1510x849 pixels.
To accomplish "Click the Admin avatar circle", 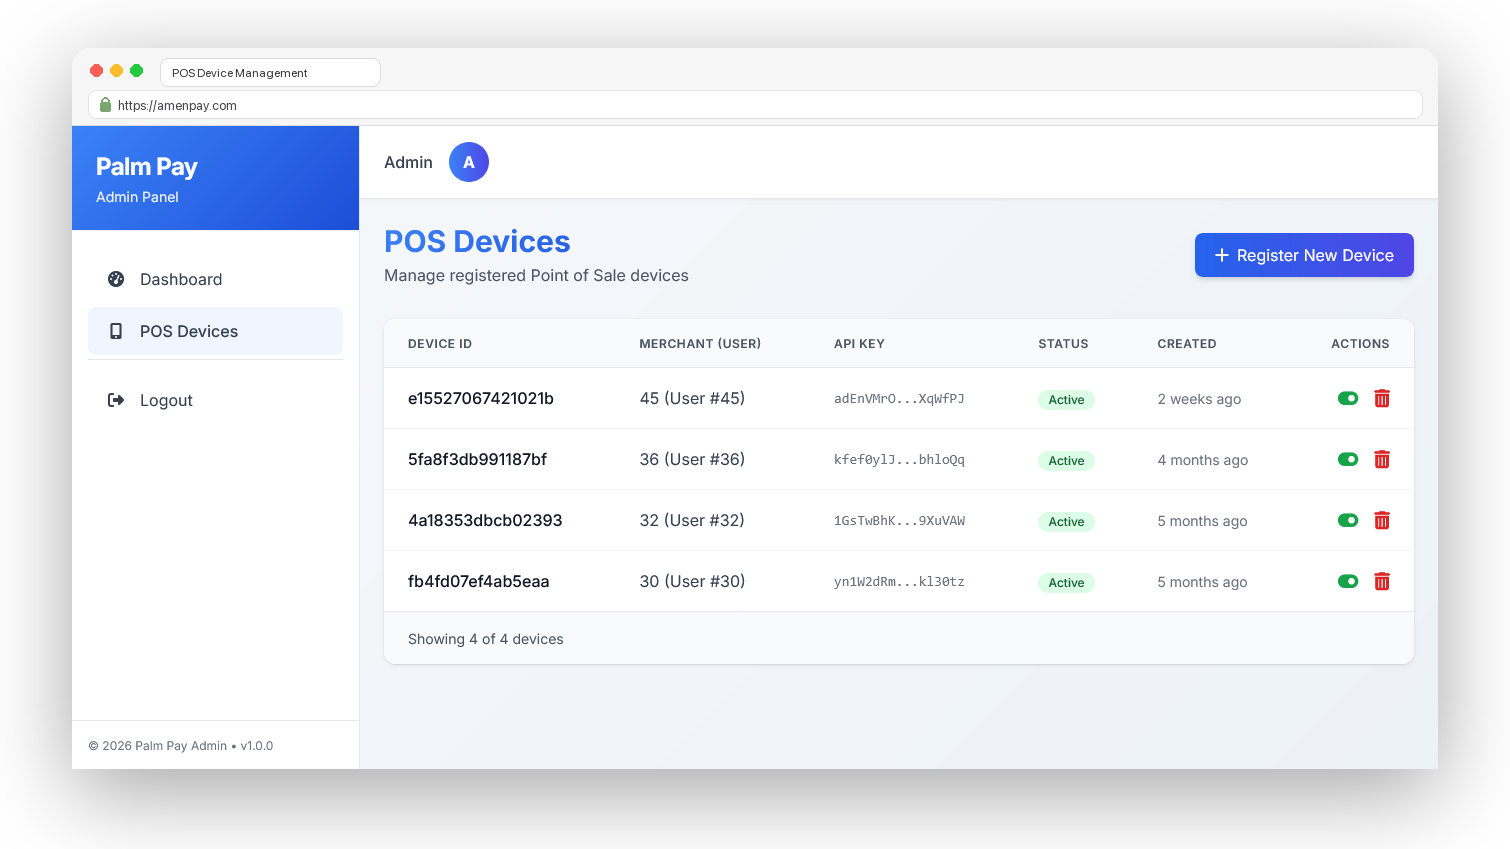I will [469, 162].
